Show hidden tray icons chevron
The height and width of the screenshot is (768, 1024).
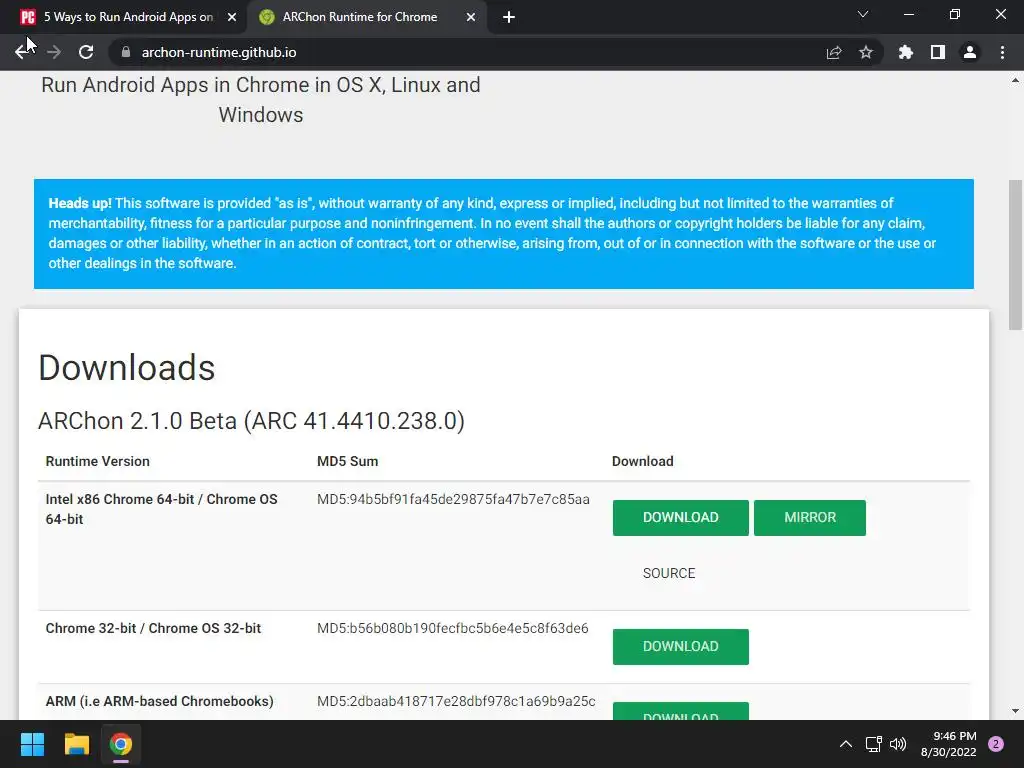846,744
